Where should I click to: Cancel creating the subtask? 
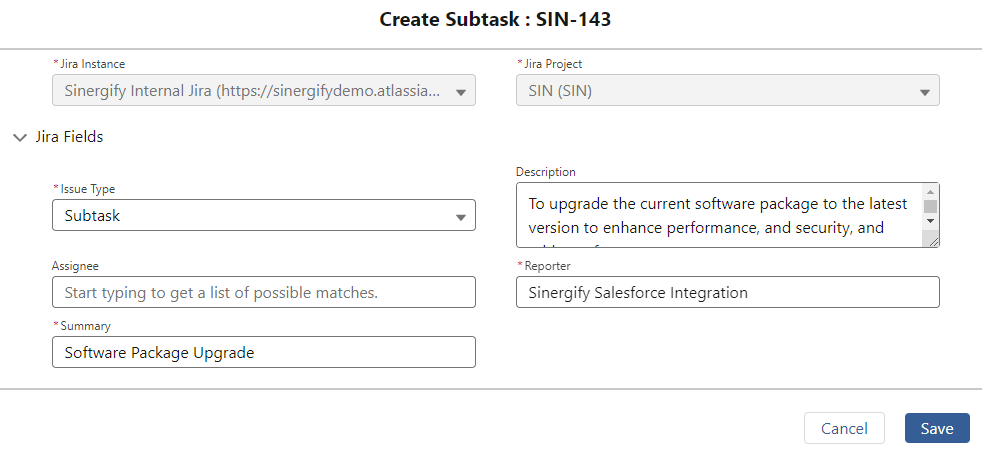(x=844, y=428)
